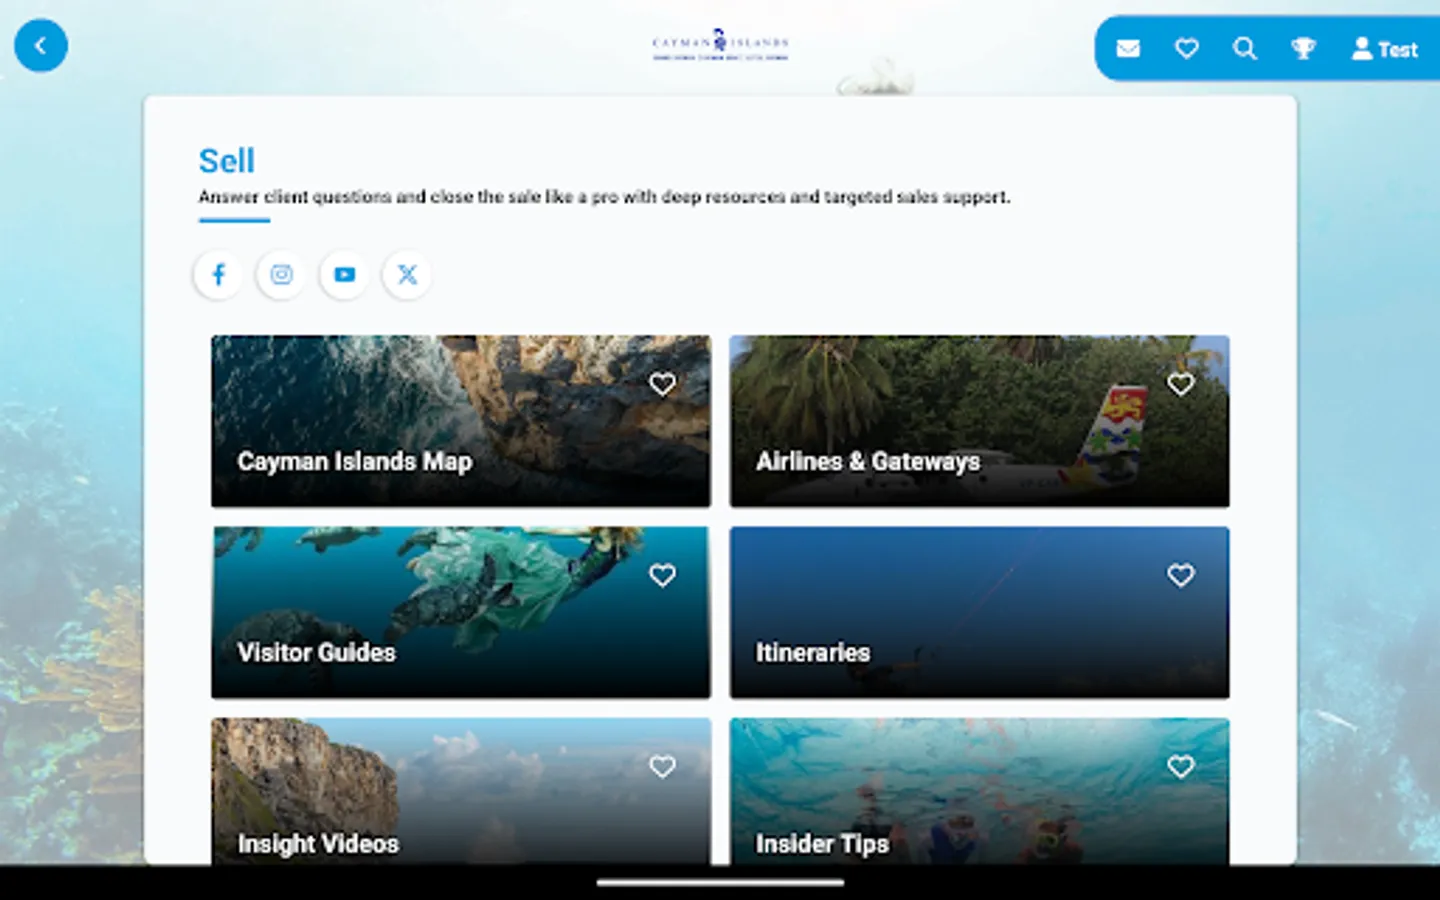1440x900 pixels.
Task: Open the search magnifier icon
Action: tap(1244, 48)
